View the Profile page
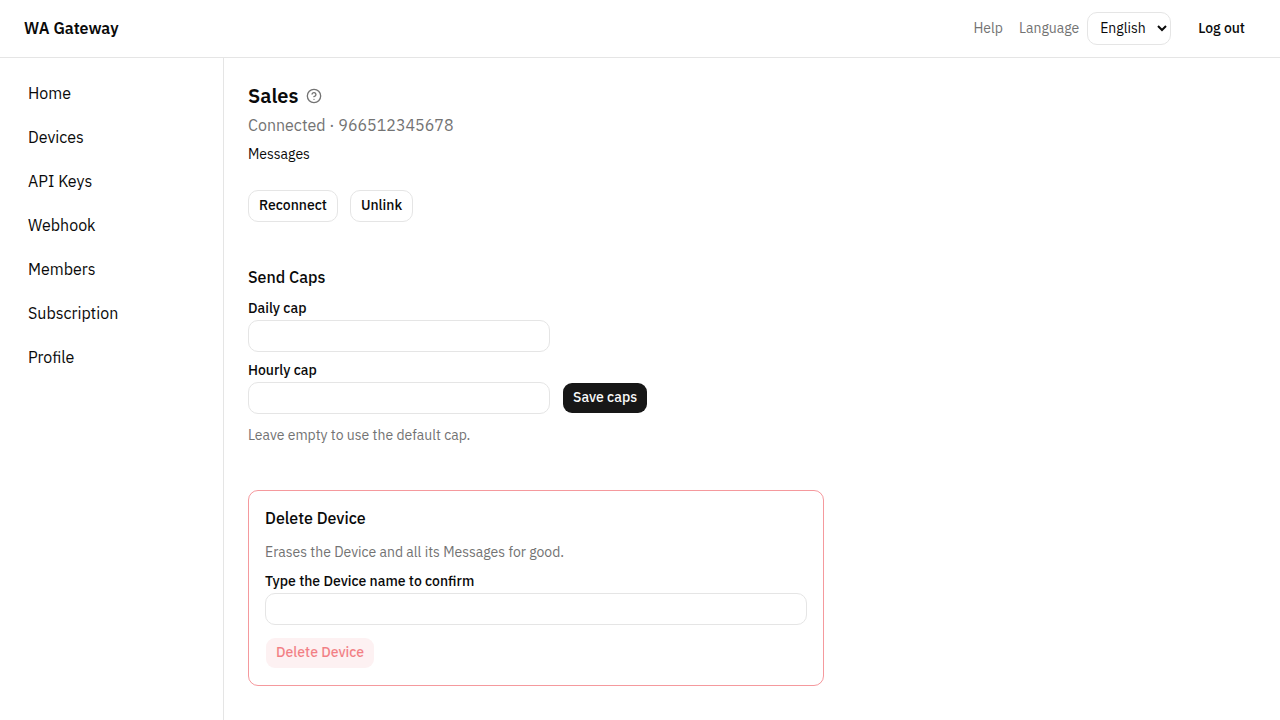 pos(51,357)
